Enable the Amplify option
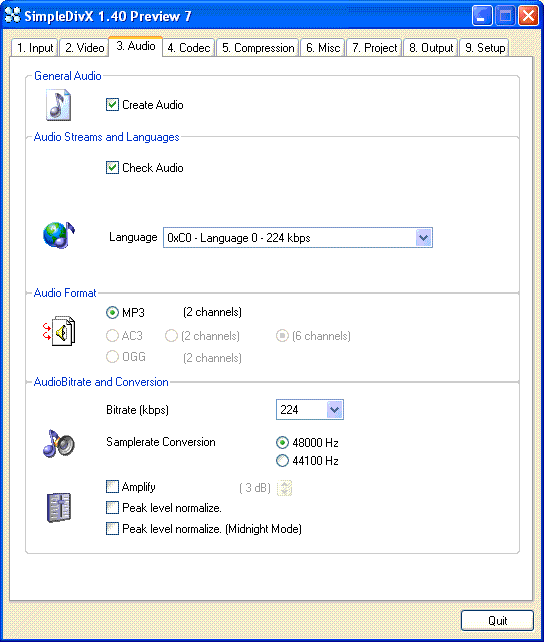The height and width of the screenshot is (642, 544). (x=112, y=487)
